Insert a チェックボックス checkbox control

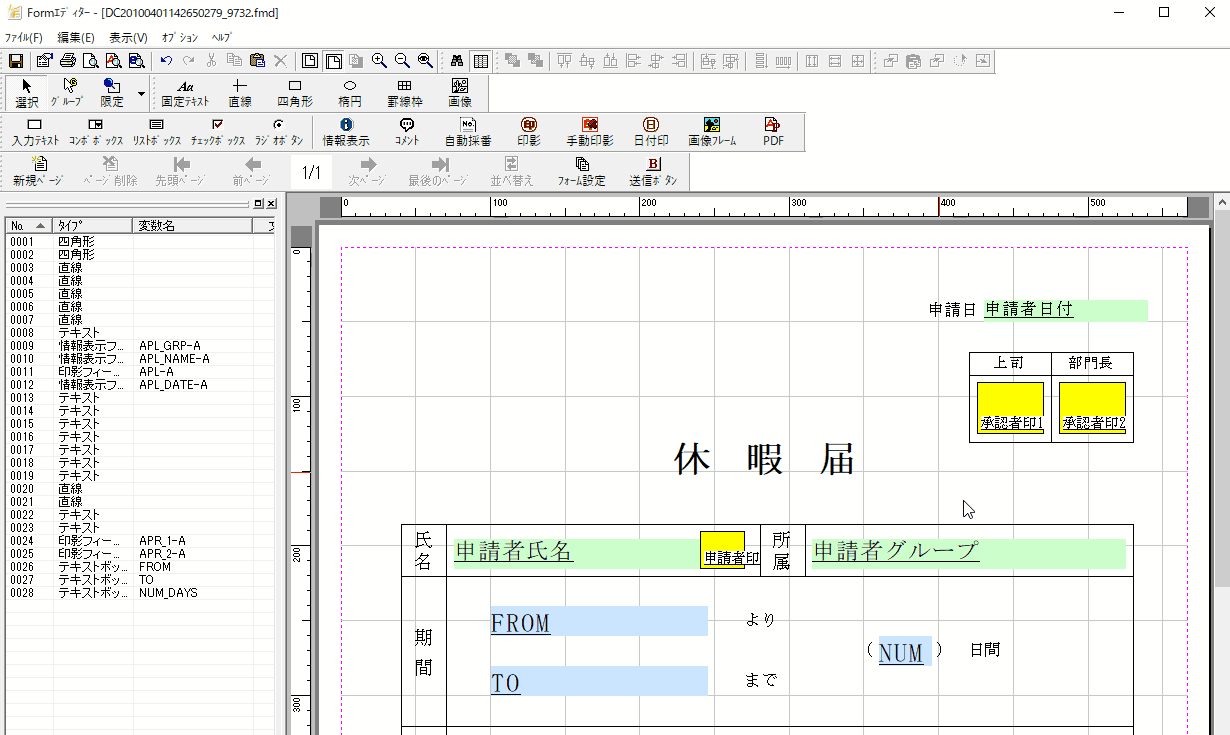coord(218,132)
